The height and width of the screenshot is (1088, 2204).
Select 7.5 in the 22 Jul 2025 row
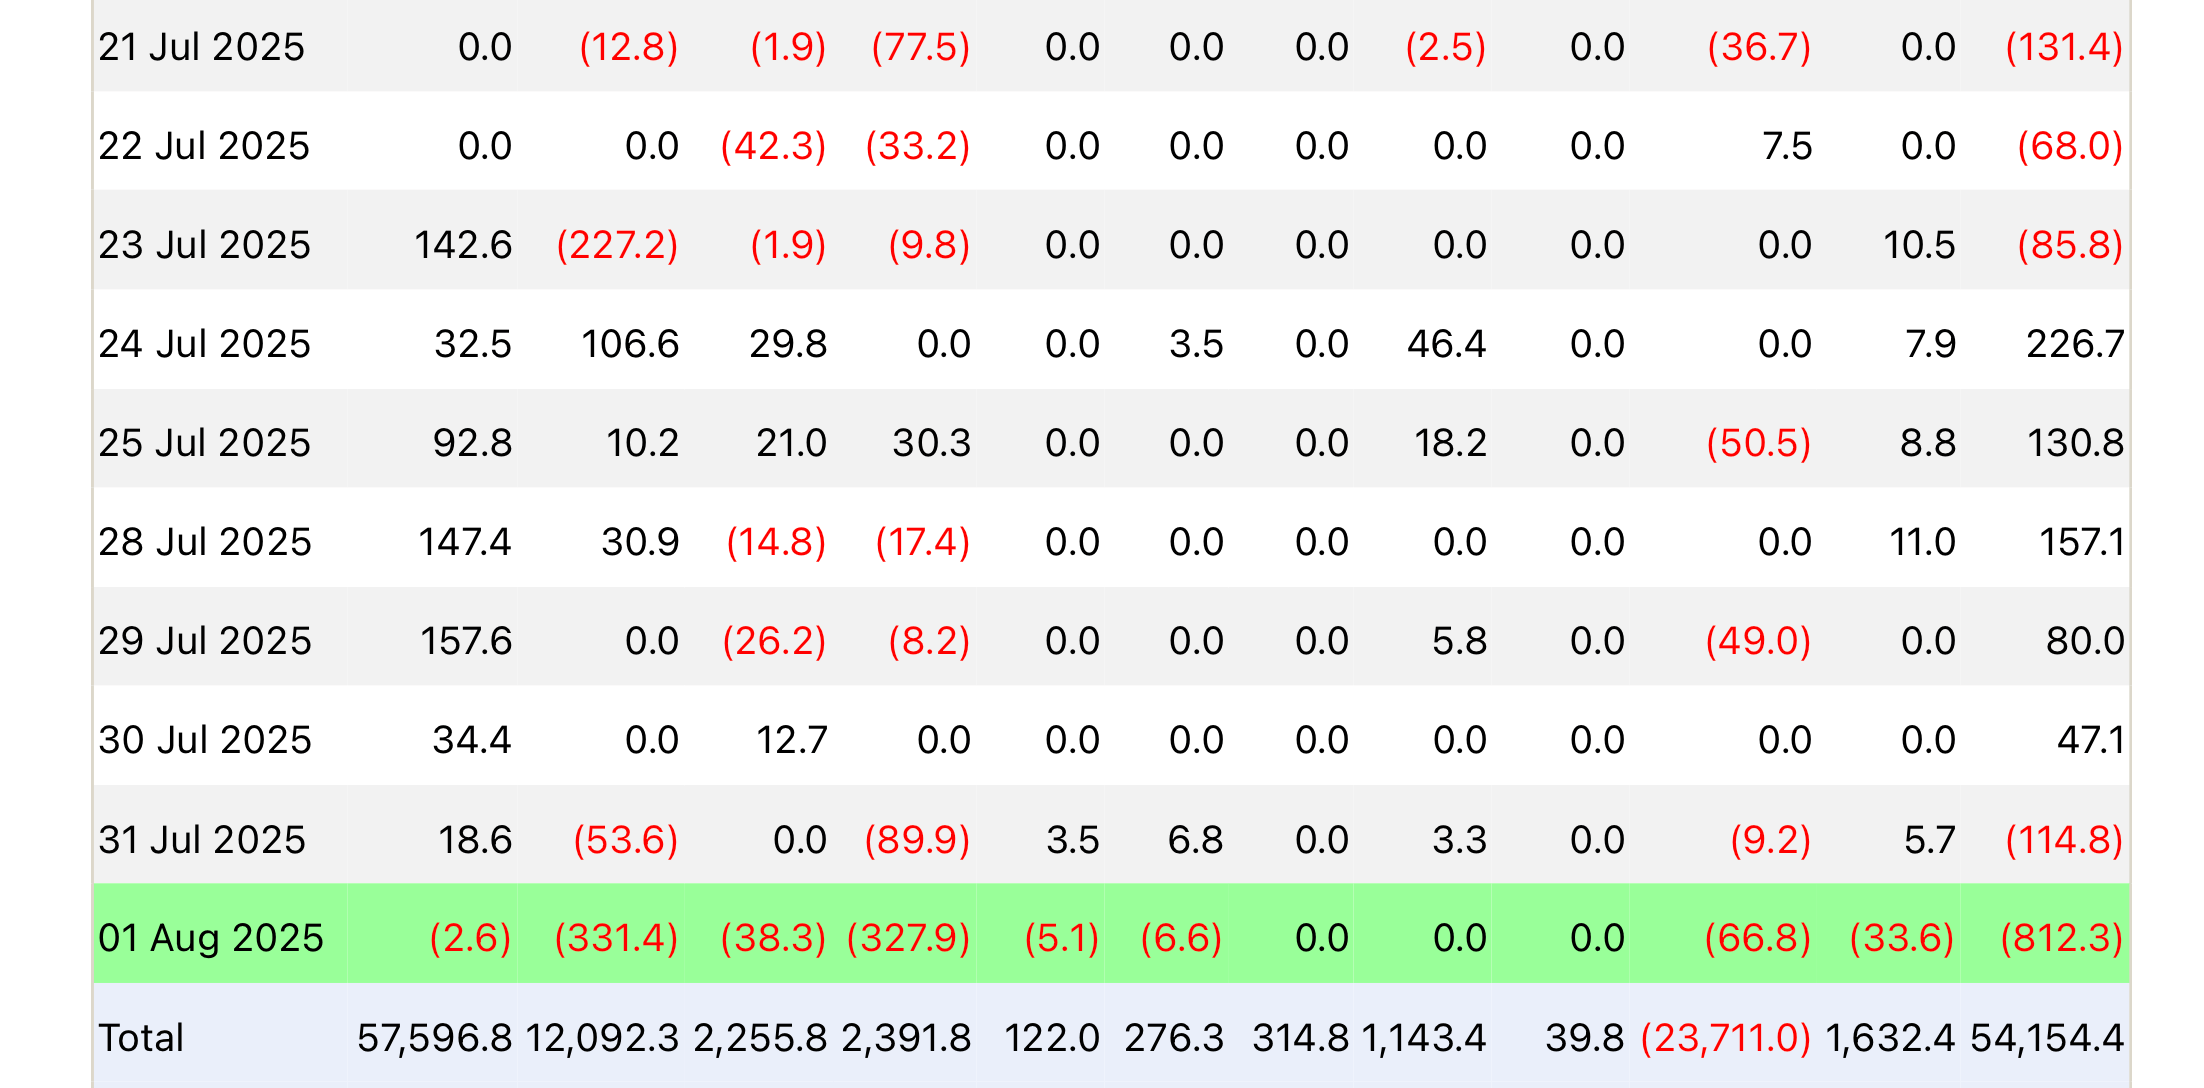(x=1787, y=146)
